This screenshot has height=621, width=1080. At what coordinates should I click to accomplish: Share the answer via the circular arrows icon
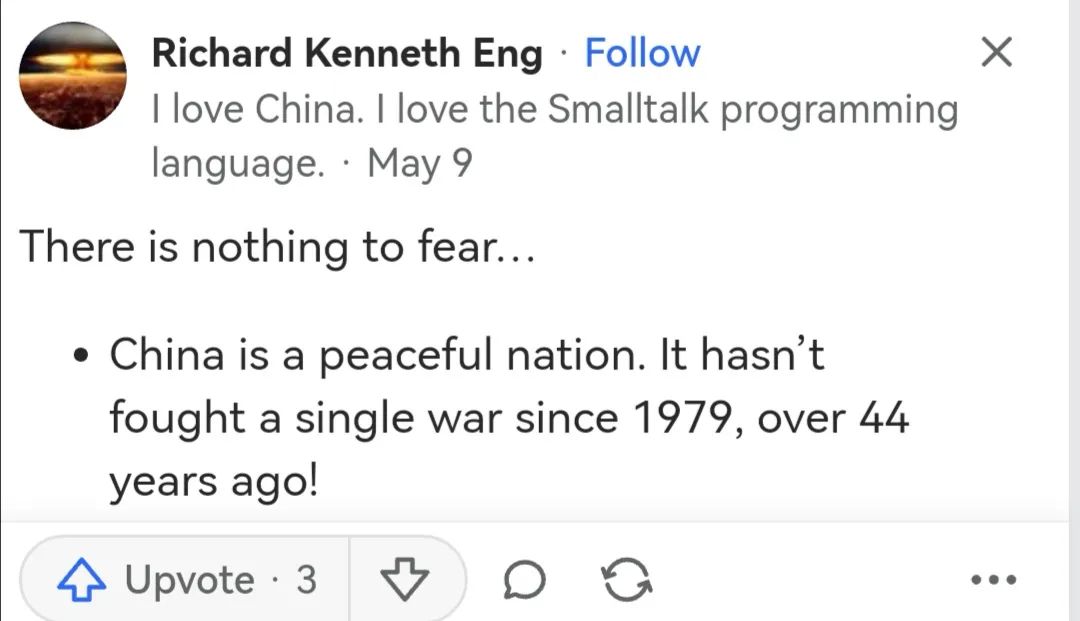(630, 580)
